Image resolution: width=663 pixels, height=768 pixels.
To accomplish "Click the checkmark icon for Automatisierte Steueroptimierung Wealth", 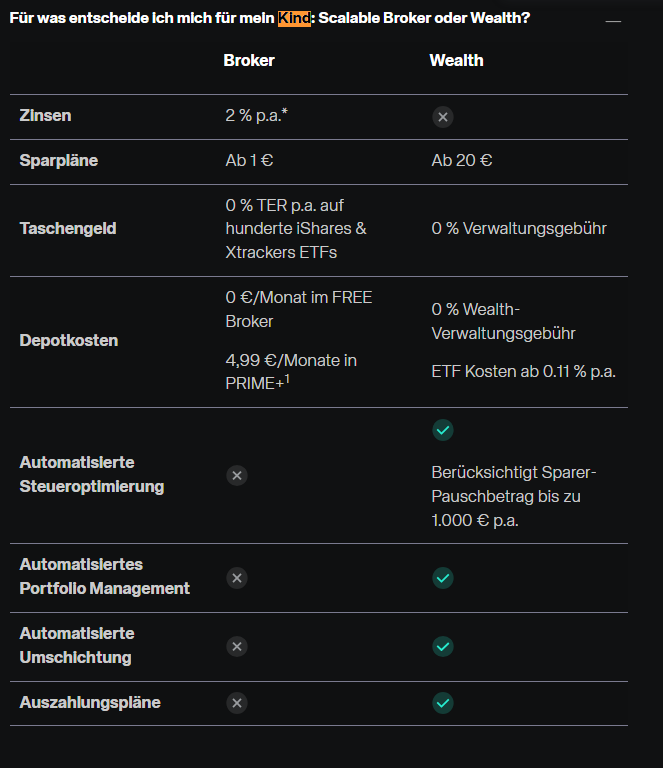I will 443,430.
